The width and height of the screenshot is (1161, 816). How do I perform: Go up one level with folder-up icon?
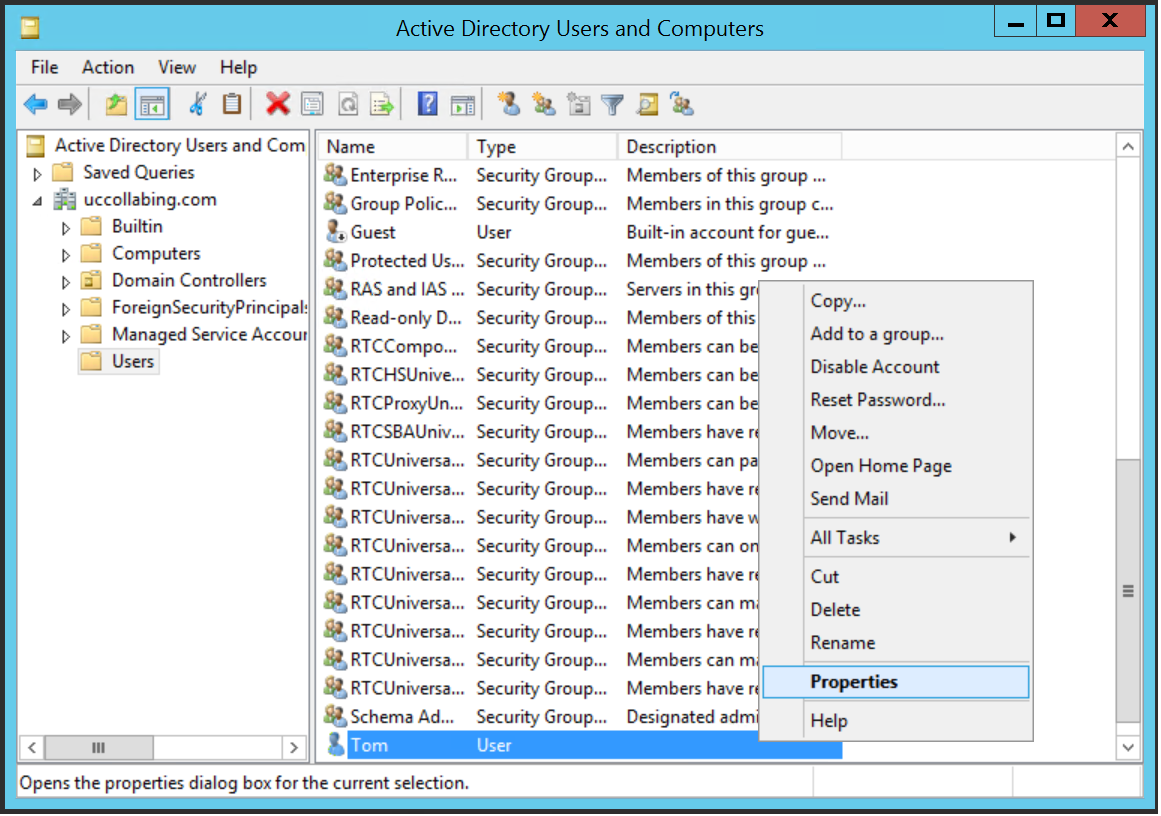pyautogui.click(x=116, y=104)
